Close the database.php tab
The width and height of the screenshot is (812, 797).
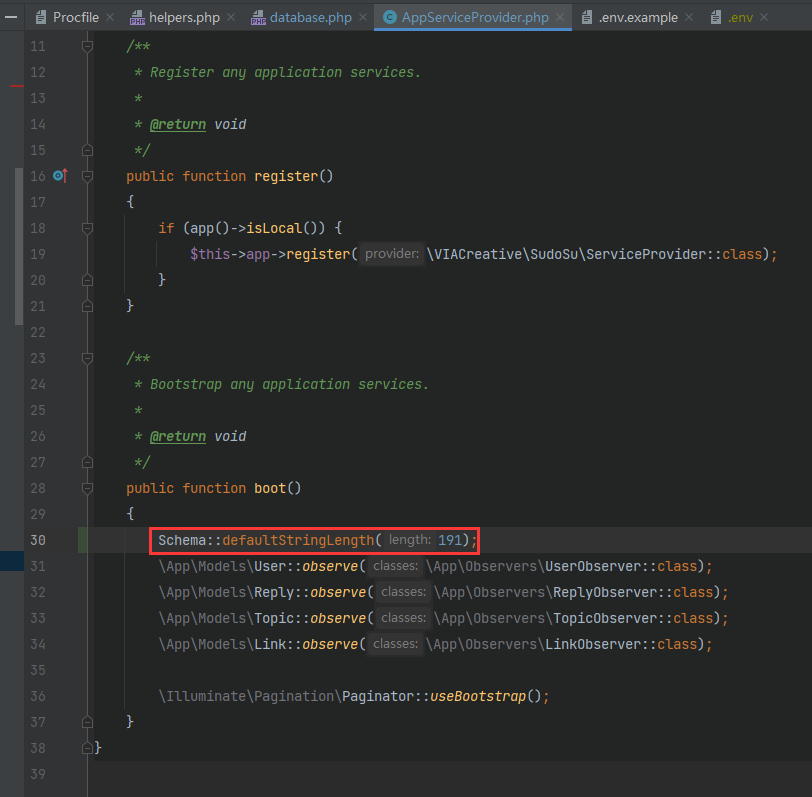361,18
